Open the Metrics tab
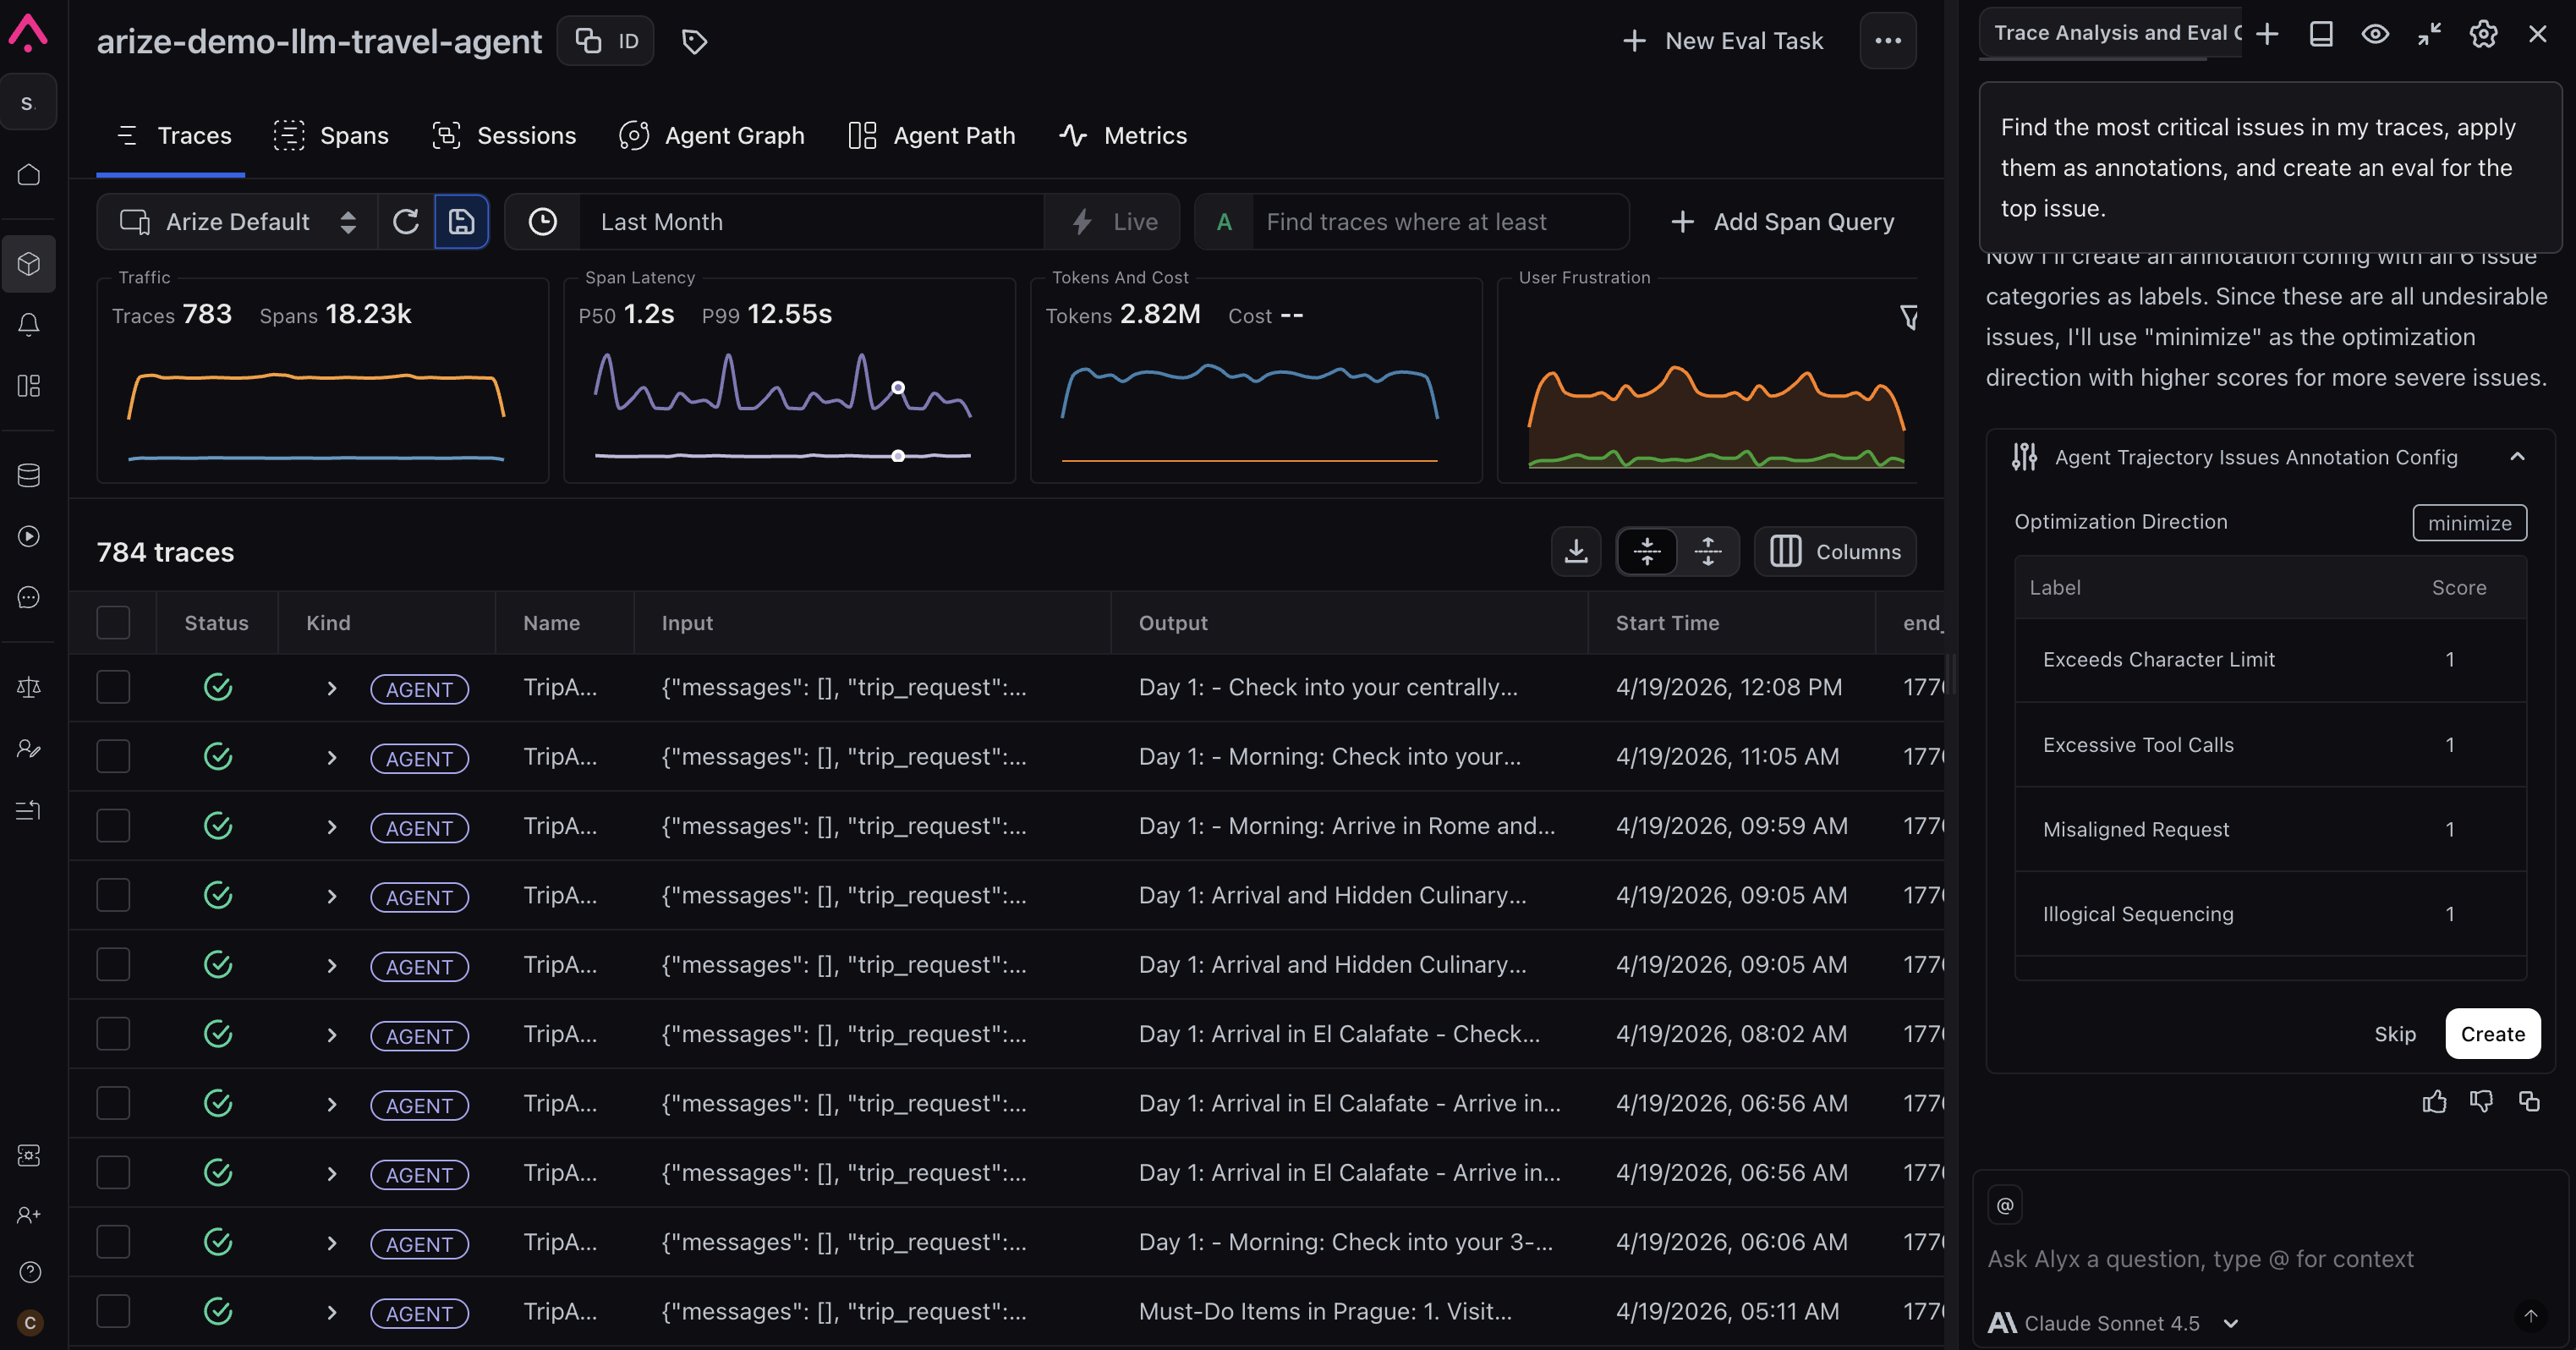The width and height of the screenshot is (2576, 1350). [x=1123, y=135]
